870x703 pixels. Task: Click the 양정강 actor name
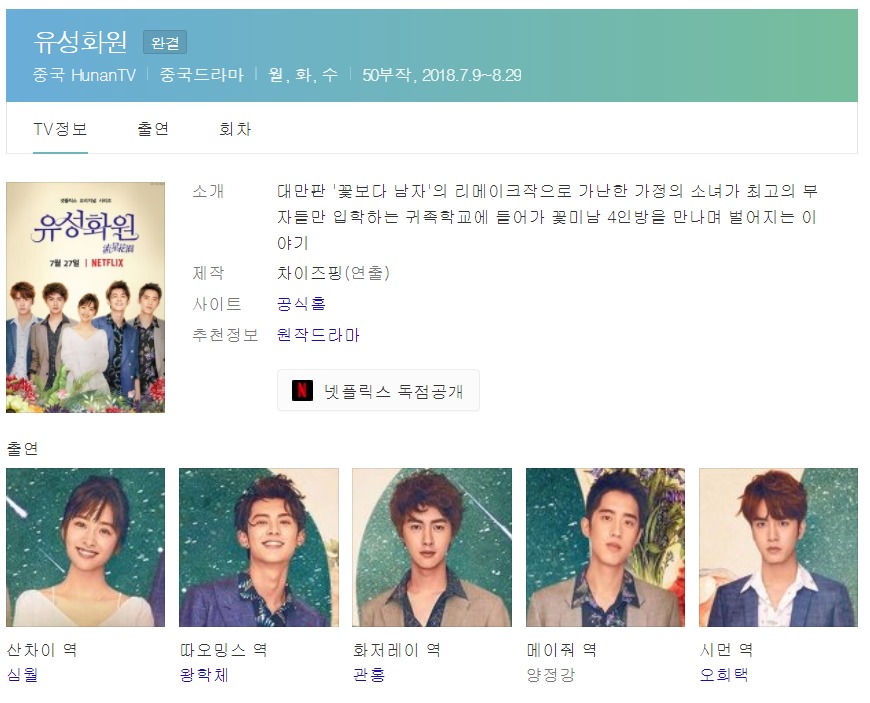[551, 675]
